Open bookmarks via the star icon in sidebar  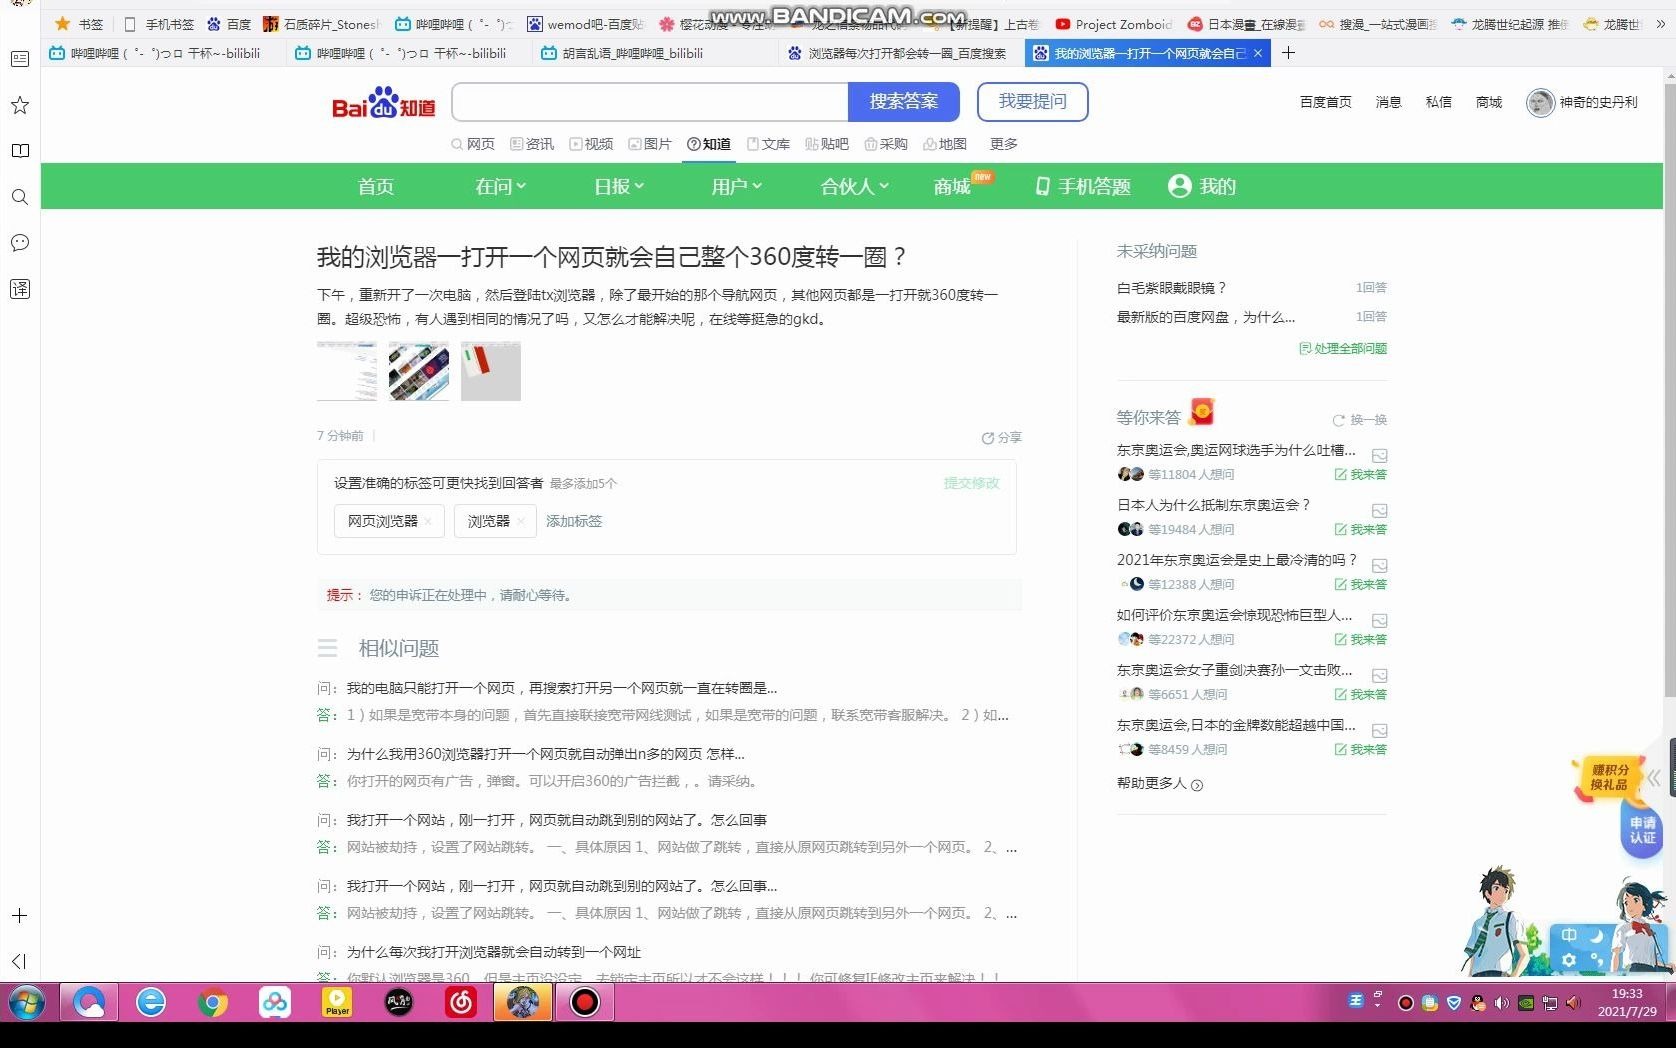[x=19, y=105]
